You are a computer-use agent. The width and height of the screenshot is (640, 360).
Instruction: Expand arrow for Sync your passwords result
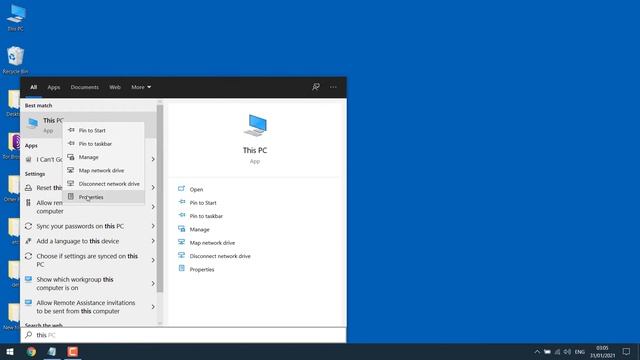pyautogui.click(x=153, y=226)
